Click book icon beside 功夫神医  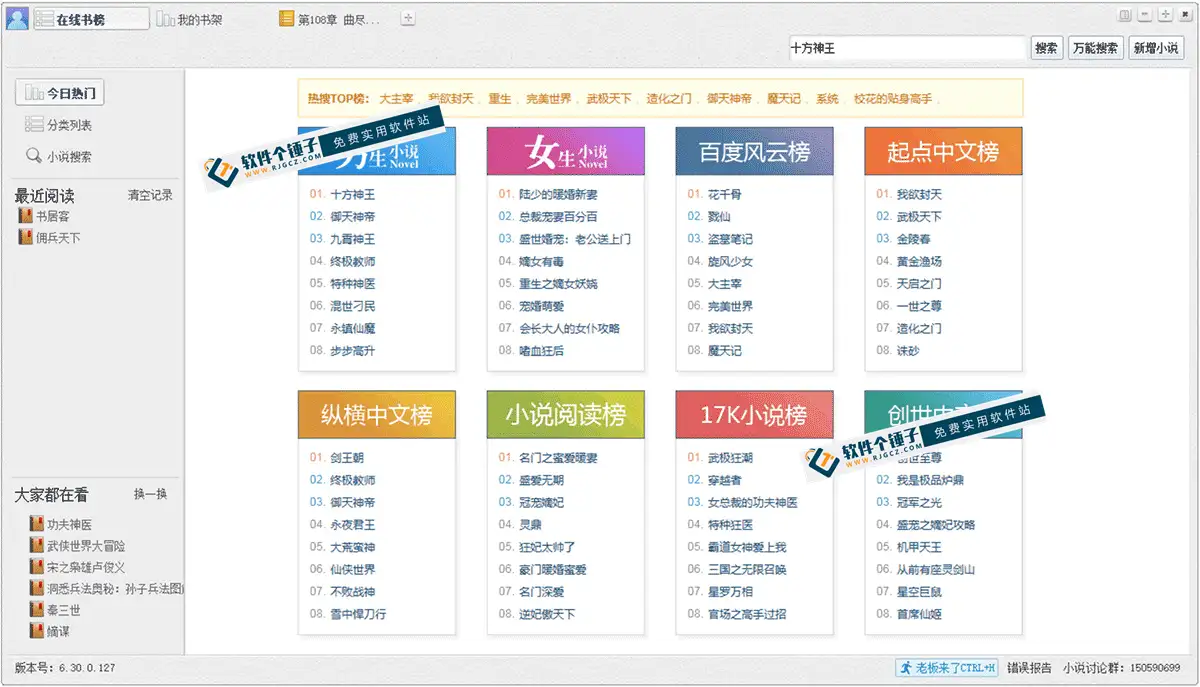click(x=37, y=524)
